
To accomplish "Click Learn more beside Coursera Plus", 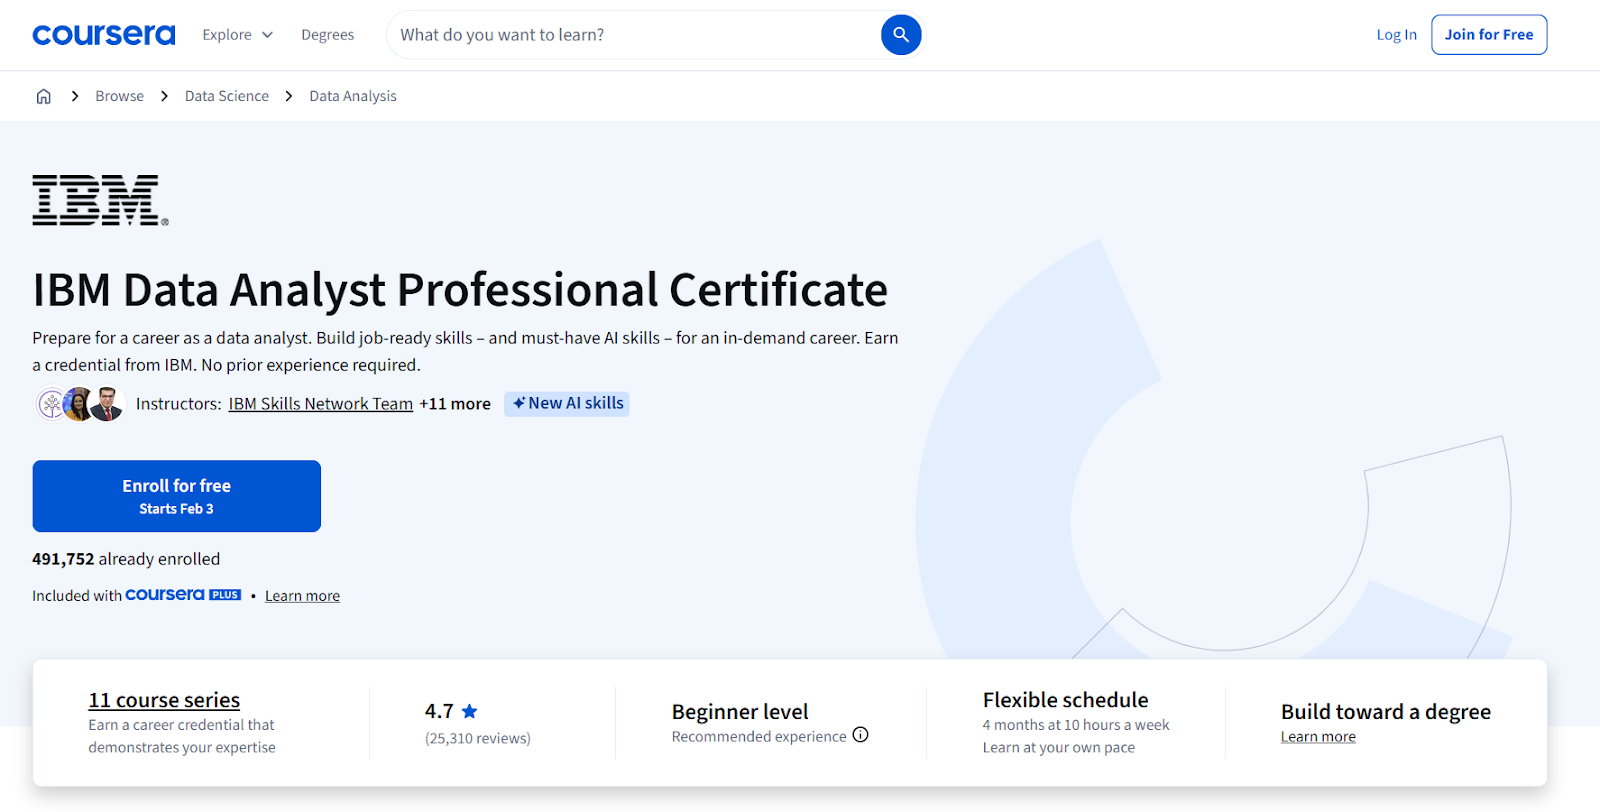I will point(302,596).
